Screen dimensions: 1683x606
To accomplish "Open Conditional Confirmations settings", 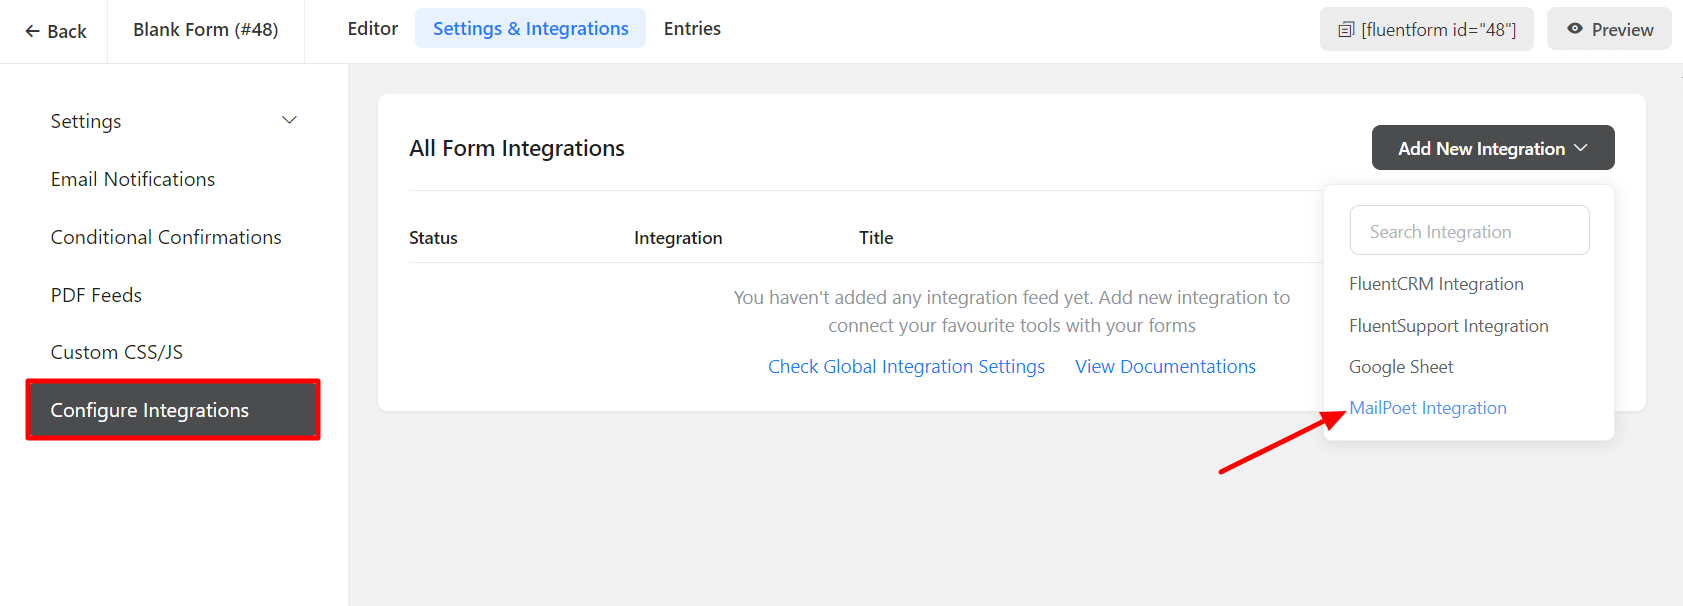I will (166, 237).
